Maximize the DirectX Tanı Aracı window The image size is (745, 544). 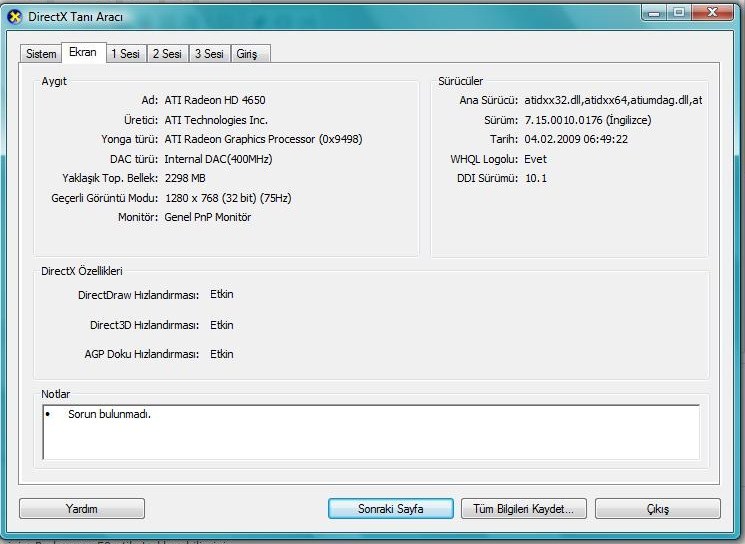point(679,12)
